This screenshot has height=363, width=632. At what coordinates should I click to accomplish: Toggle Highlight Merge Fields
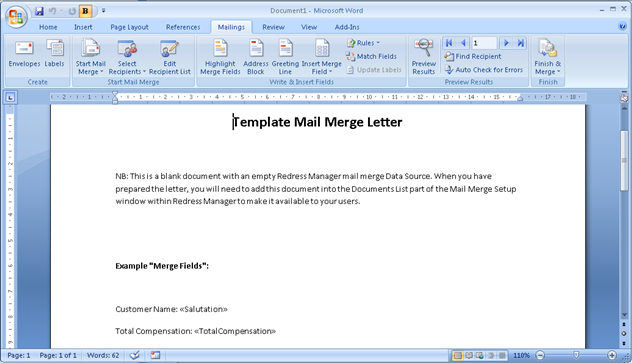(220, 57)
